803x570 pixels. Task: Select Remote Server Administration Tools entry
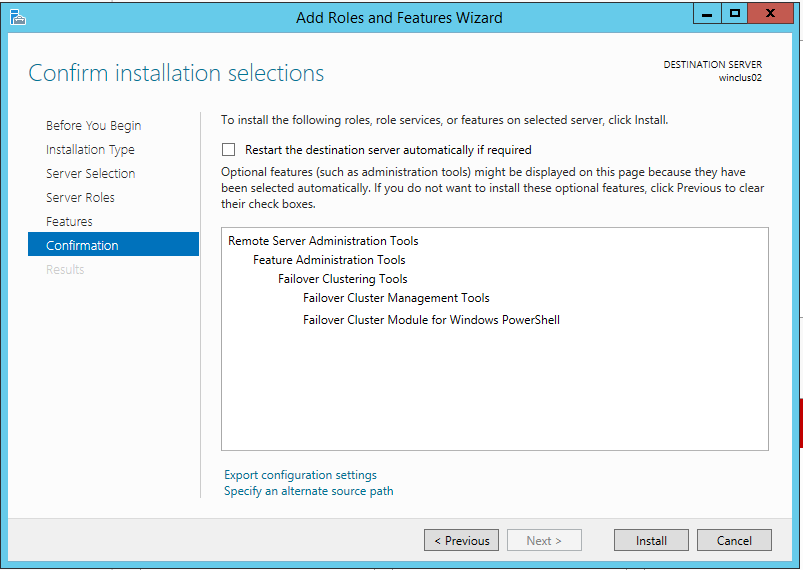323,241
